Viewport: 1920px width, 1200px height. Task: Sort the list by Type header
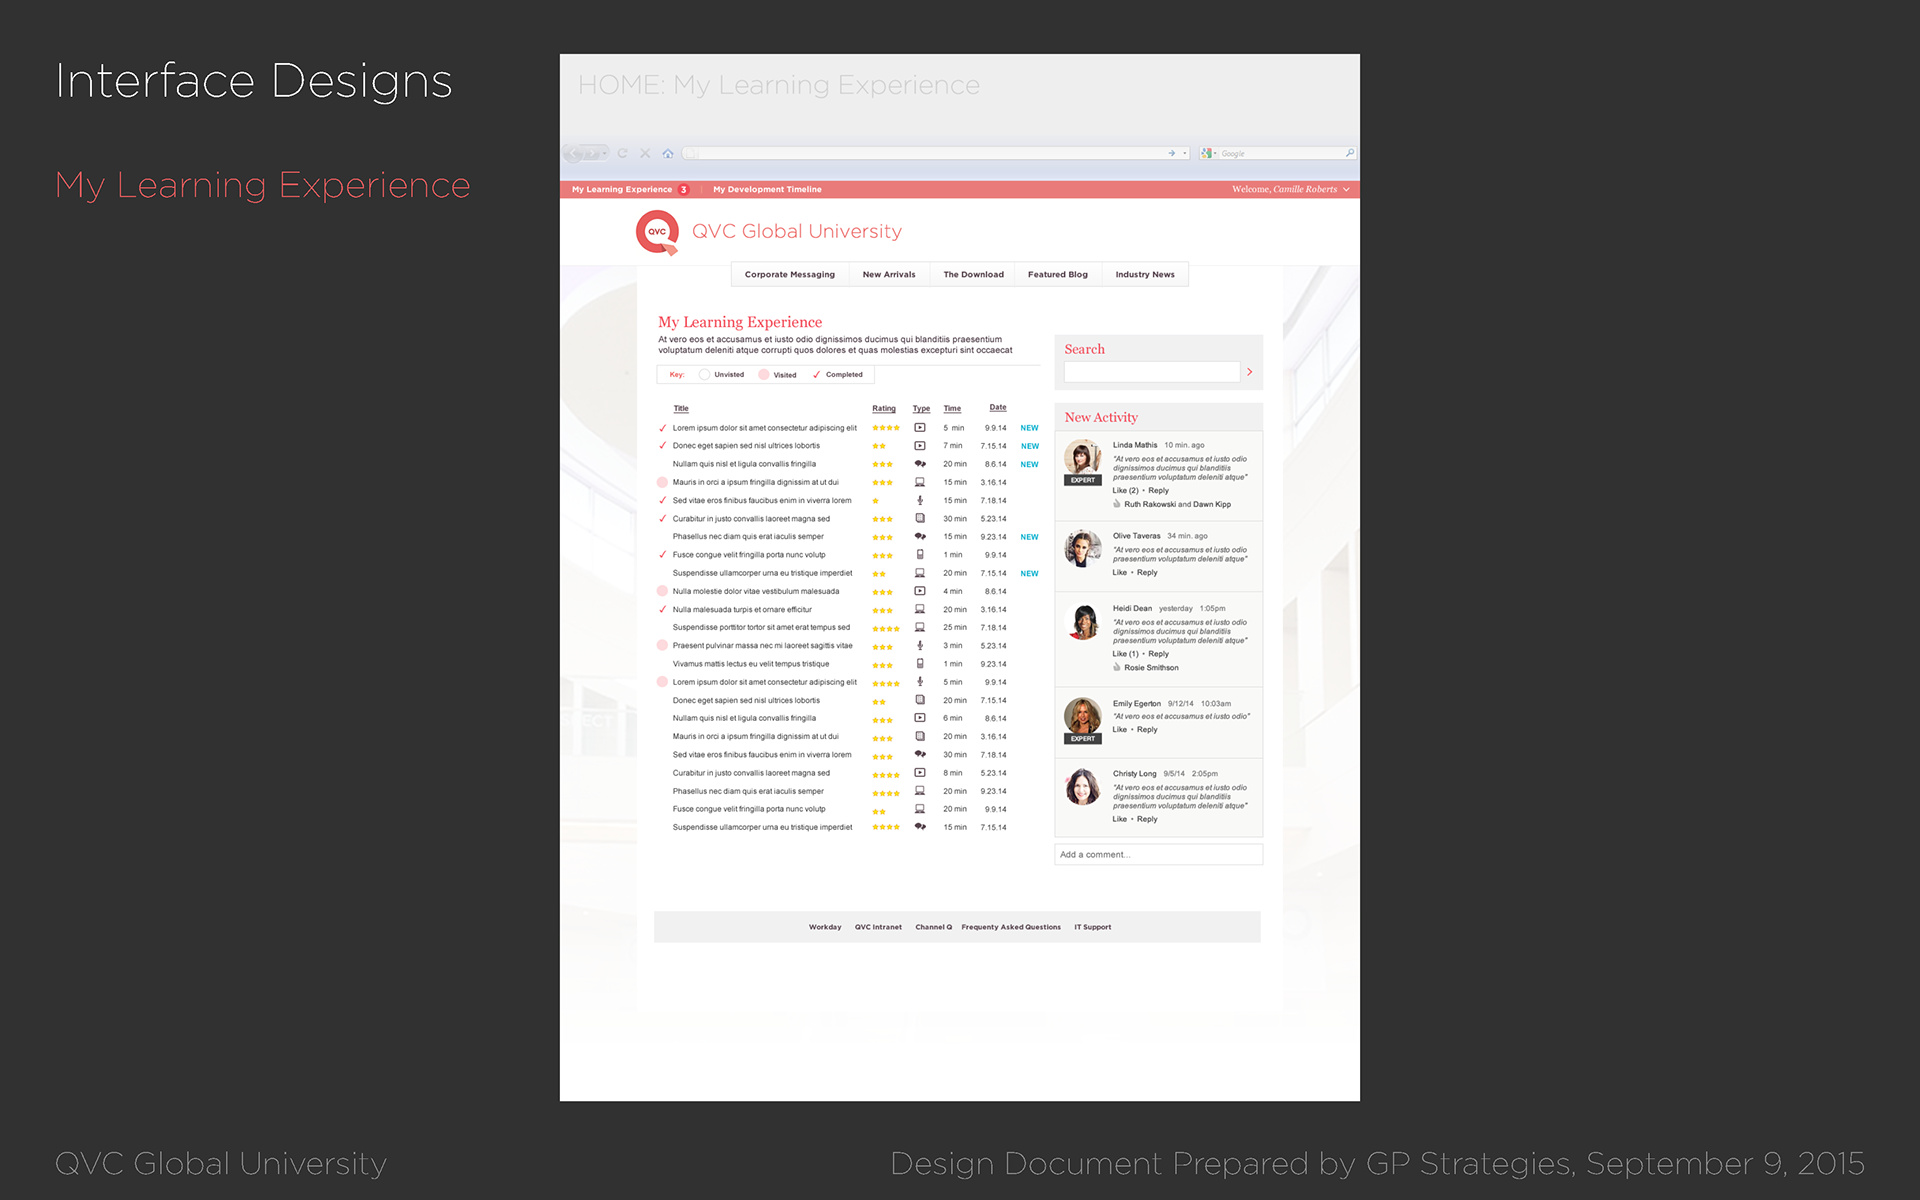pos(921,408)
